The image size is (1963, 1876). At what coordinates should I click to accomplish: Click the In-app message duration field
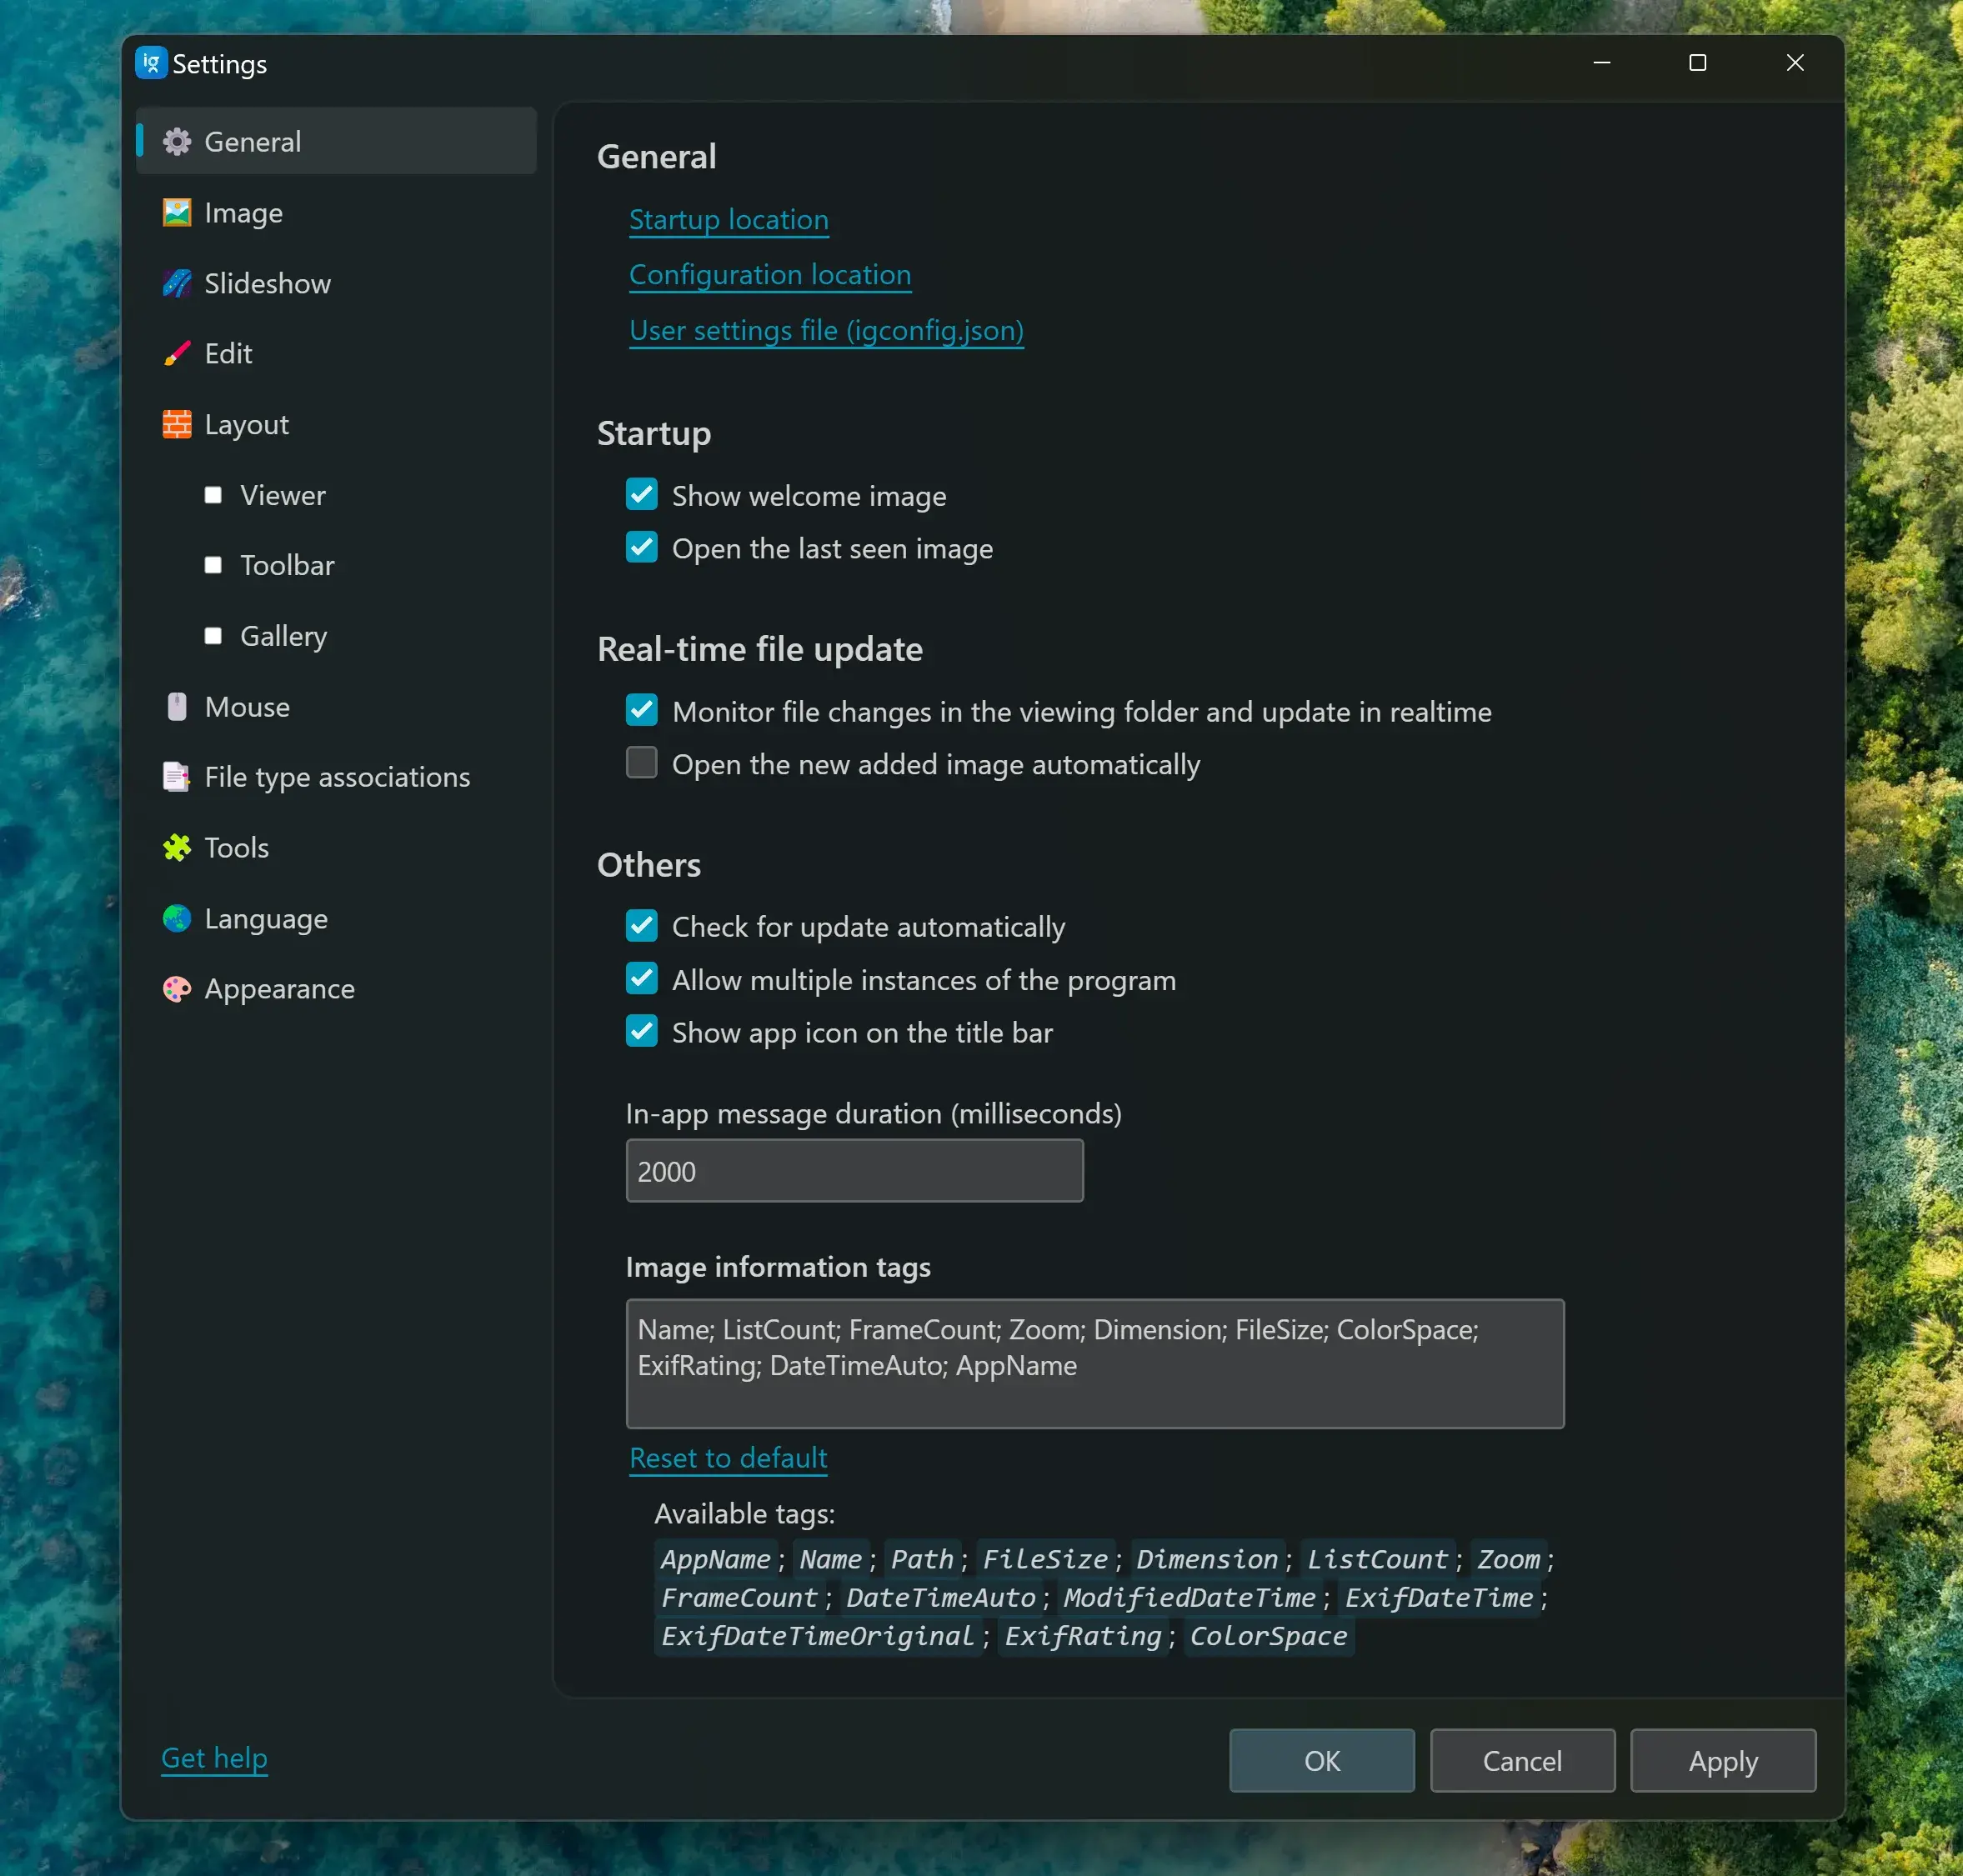pyautogui.click(x=854, y=1171)
